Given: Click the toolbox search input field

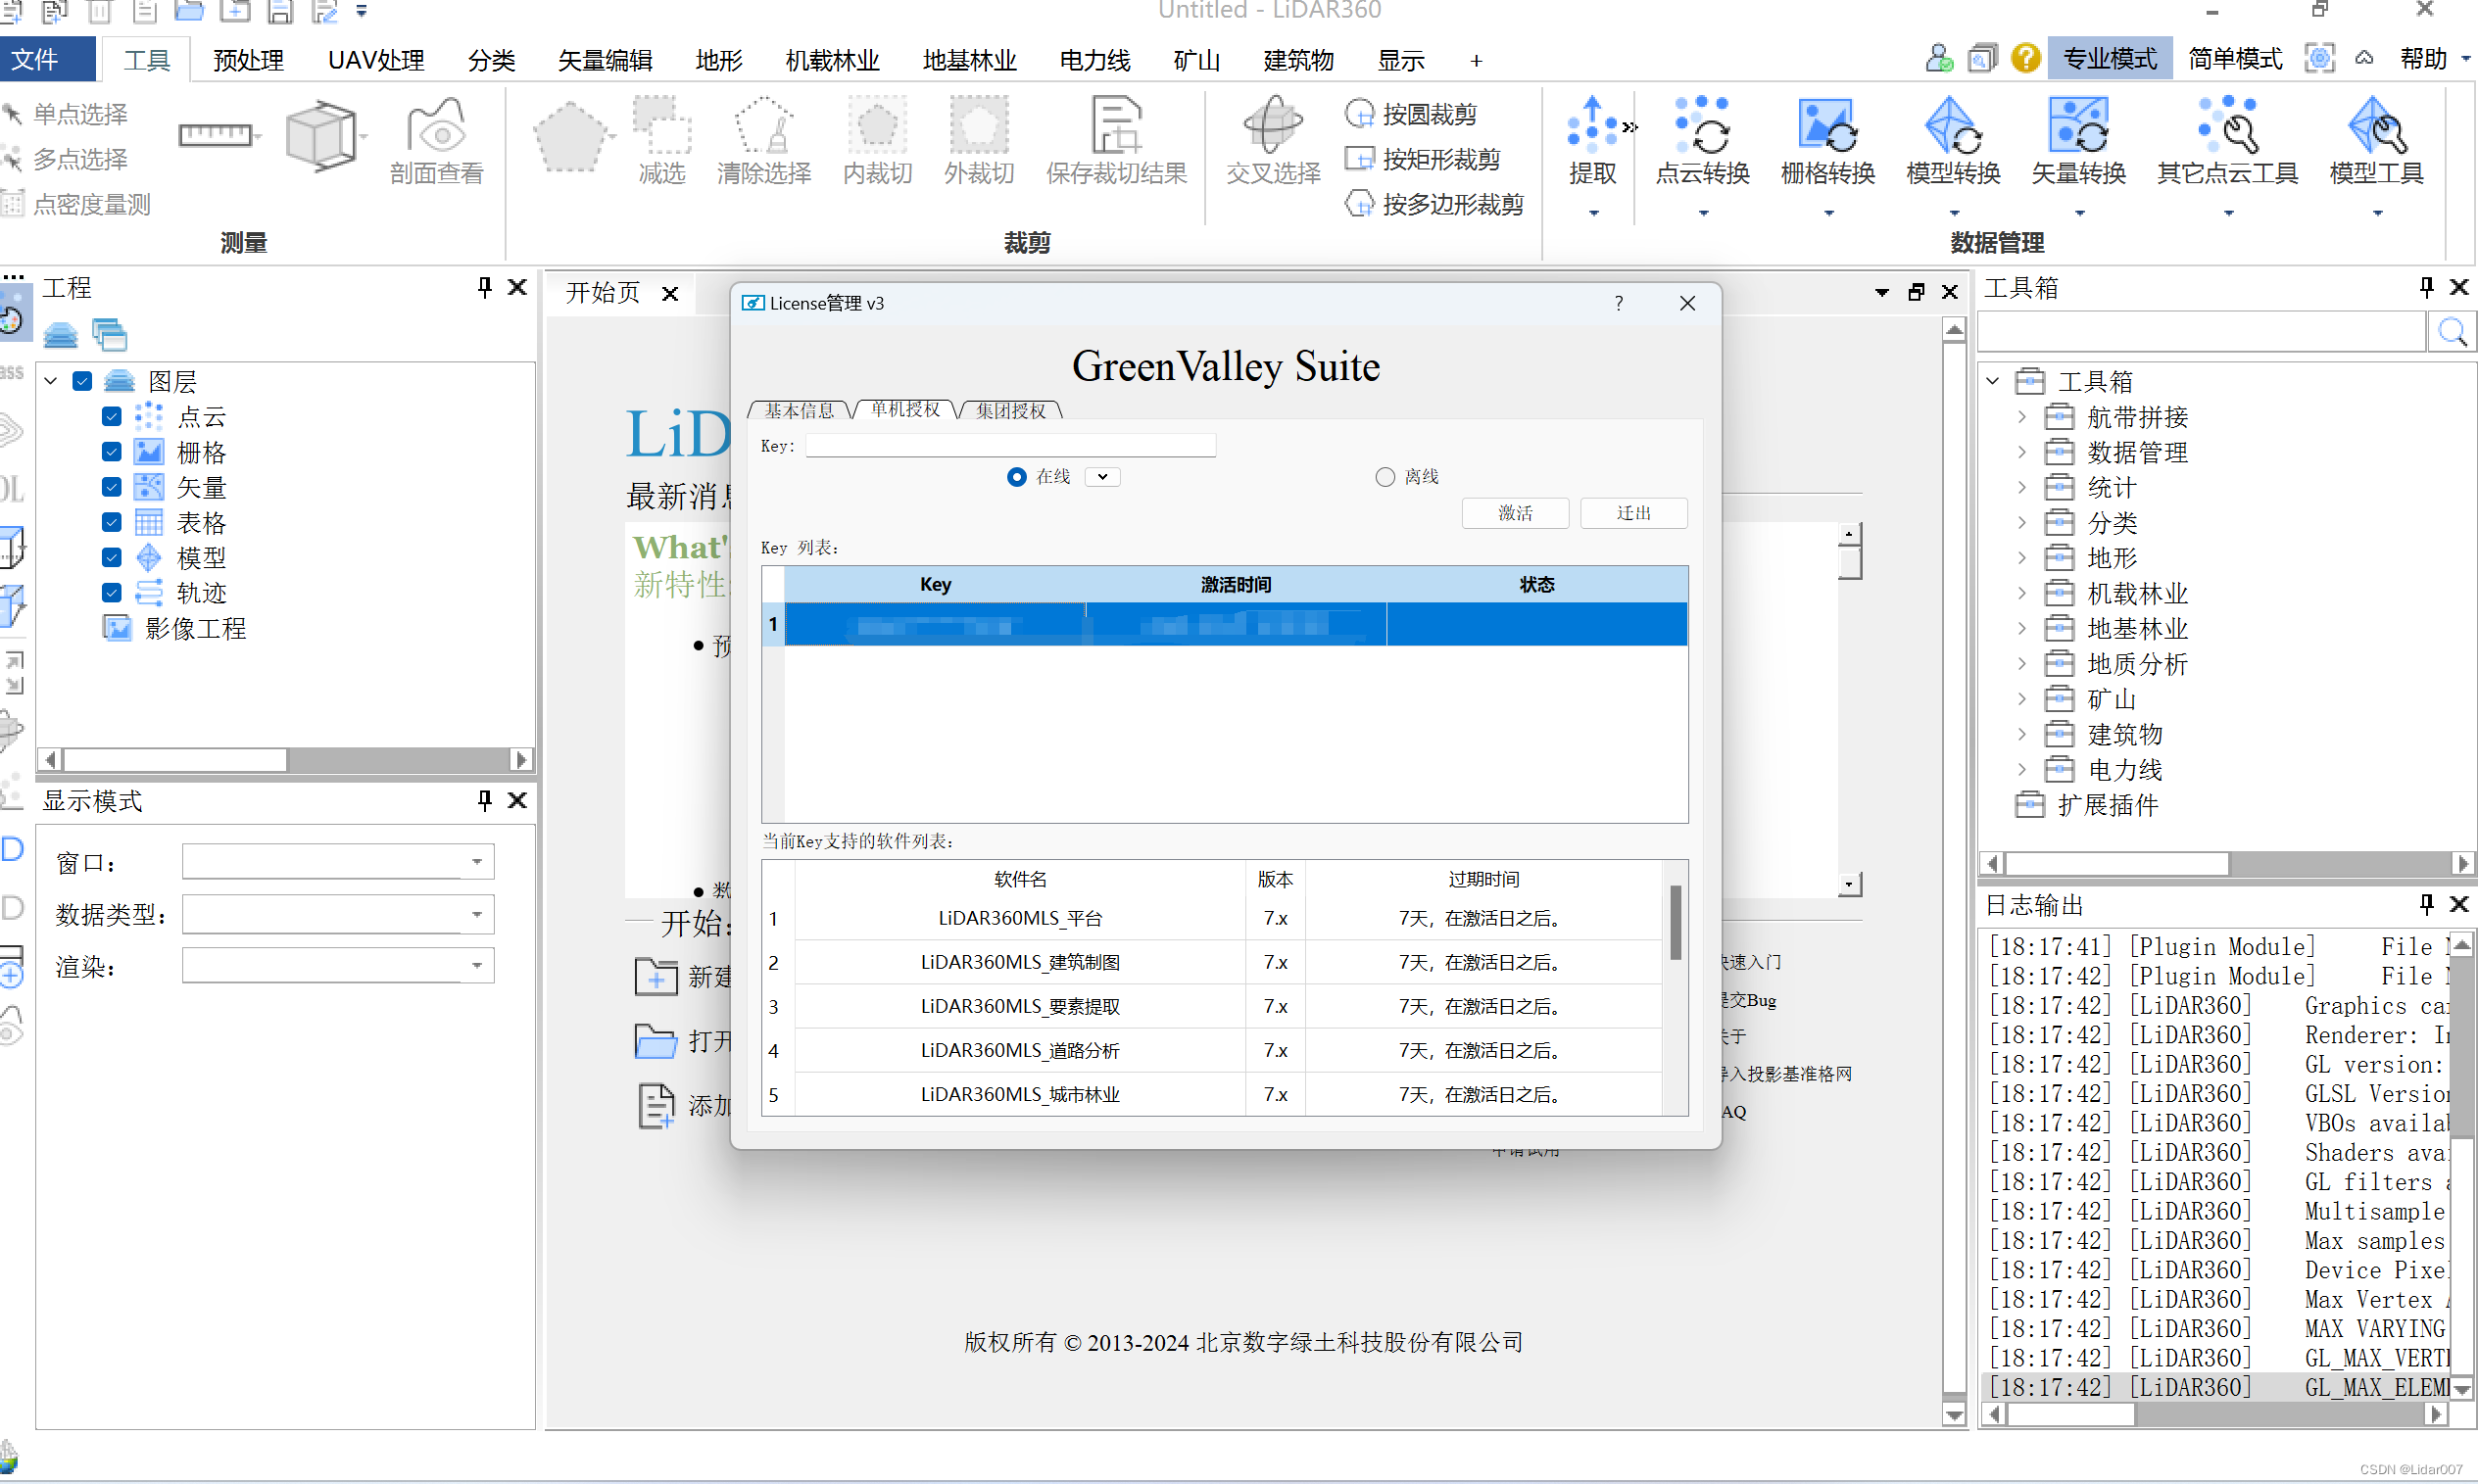Looking at the screenshot, I should pos(2202,332).
